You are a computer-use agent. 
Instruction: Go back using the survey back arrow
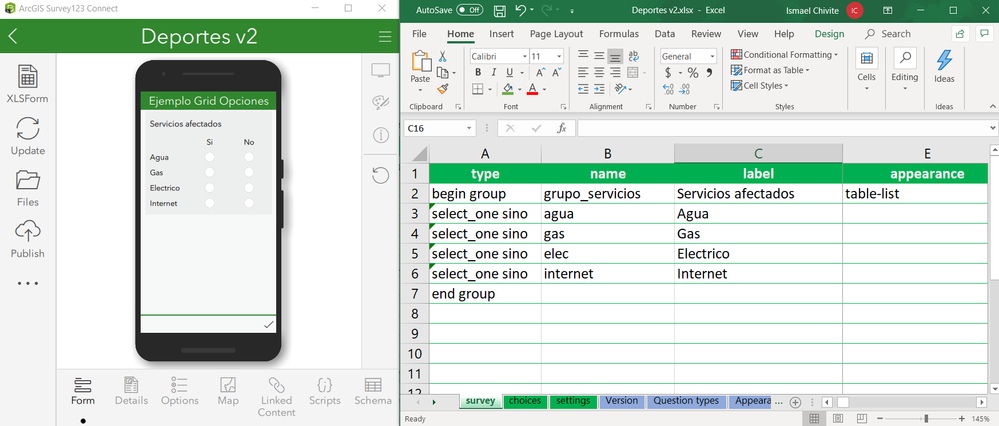pyautogui.click(x=13, y=36)
